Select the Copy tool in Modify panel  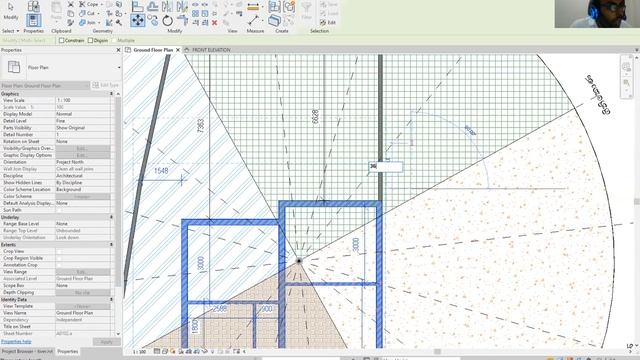153,20
